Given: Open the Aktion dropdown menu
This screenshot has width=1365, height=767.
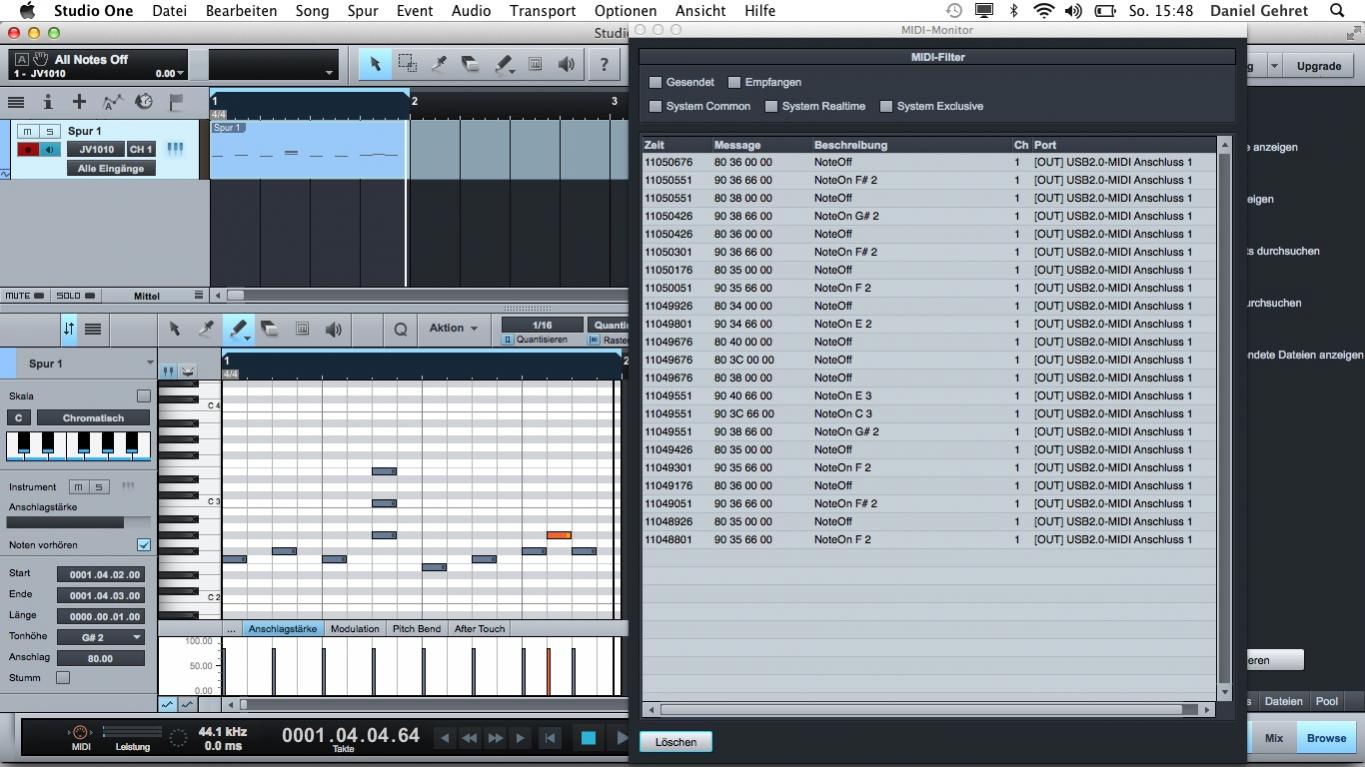Looking at the screenshot, I should click(453, 328).
